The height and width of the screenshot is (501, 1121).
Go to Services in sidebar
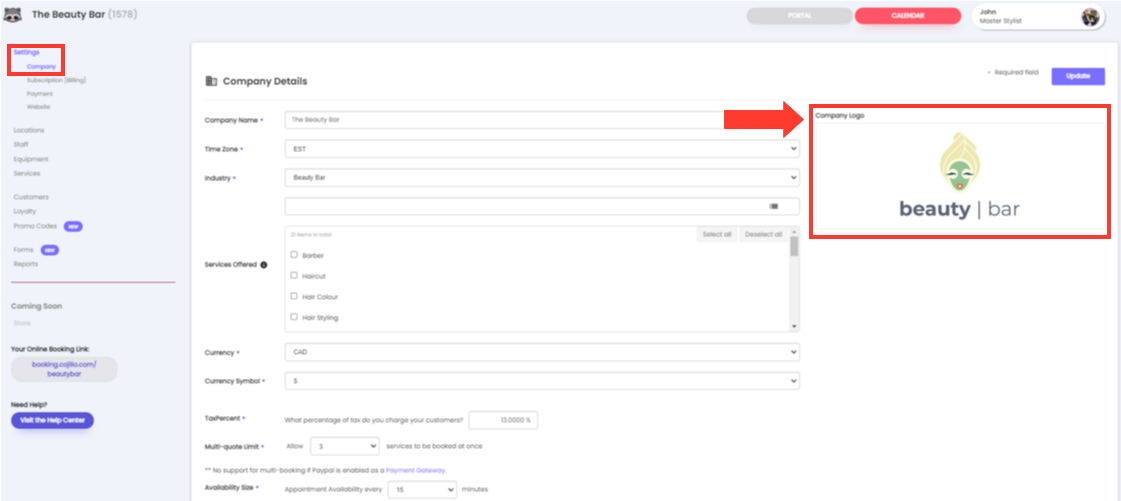coord(26,173)
